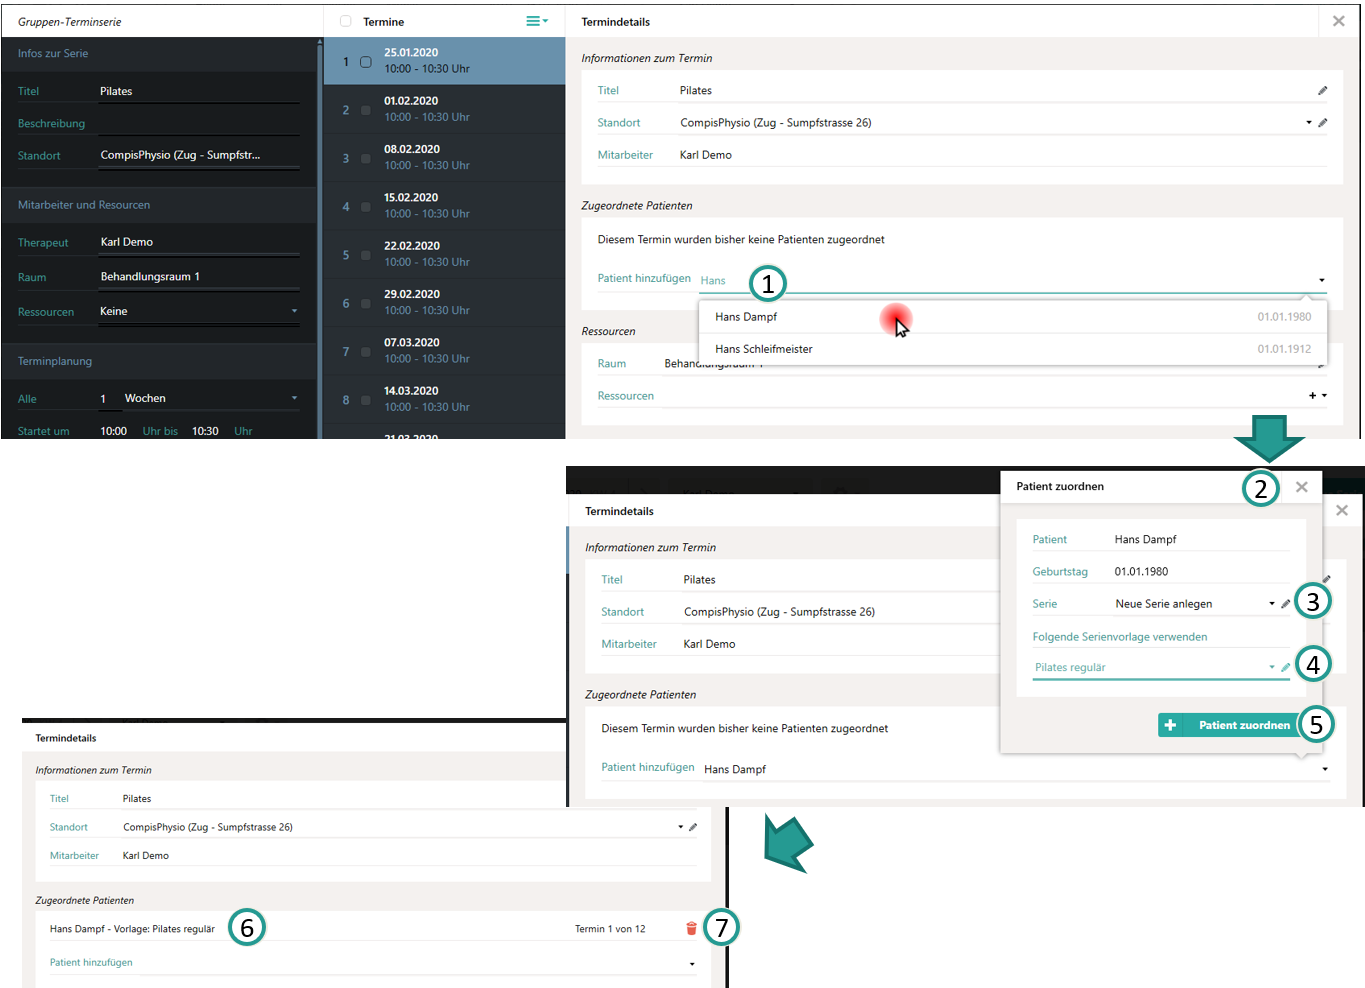The width and height of the screenshot is (1365, 988).
Task: Select the 15.02.2020 appointment row
Action: (444, 206)
